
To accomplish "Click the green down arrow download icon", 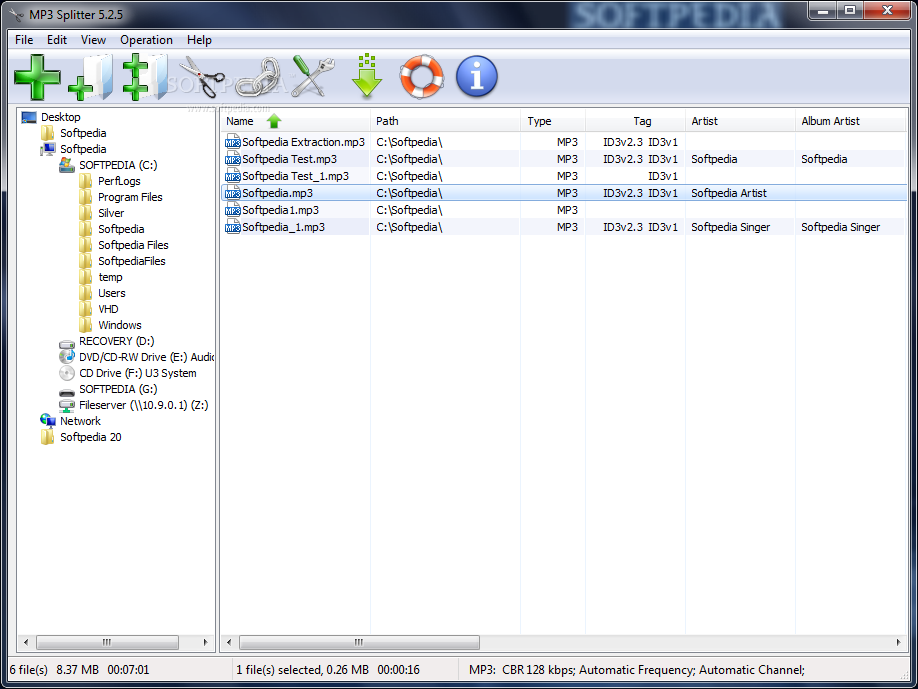I will (x=367, y=76).
